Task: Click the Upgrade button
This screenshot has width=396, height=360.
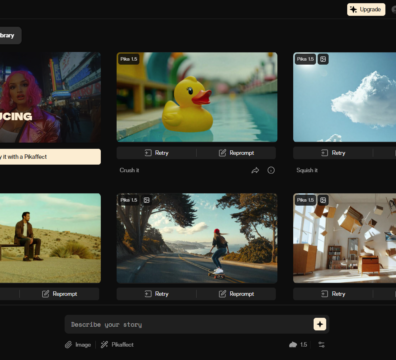Action: [366, 9]
